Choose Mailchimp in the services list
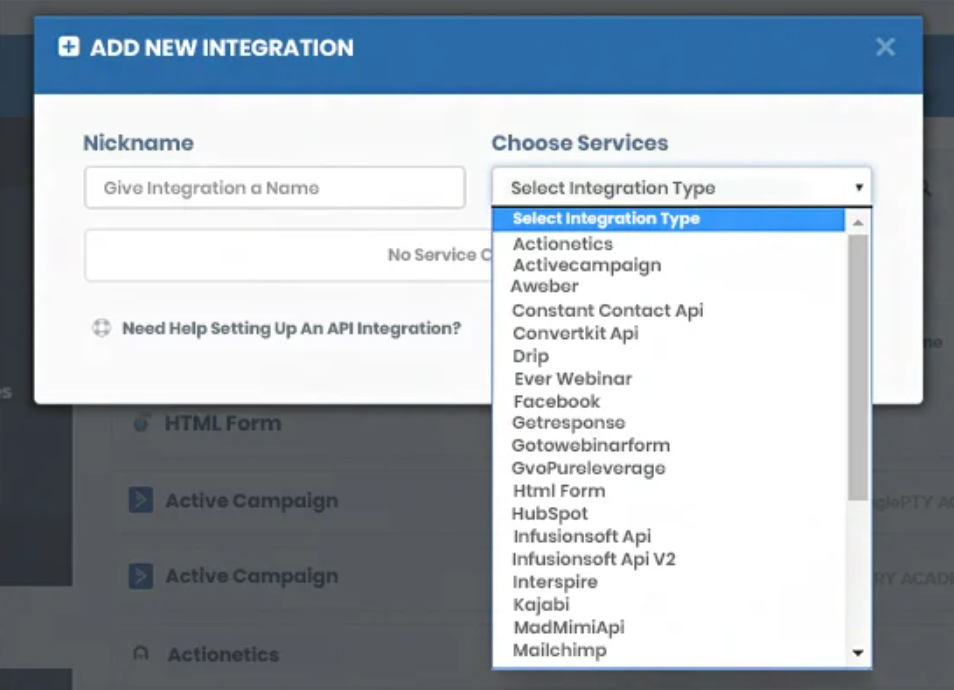This screenshot has height=690, width=954. point(560,650)
